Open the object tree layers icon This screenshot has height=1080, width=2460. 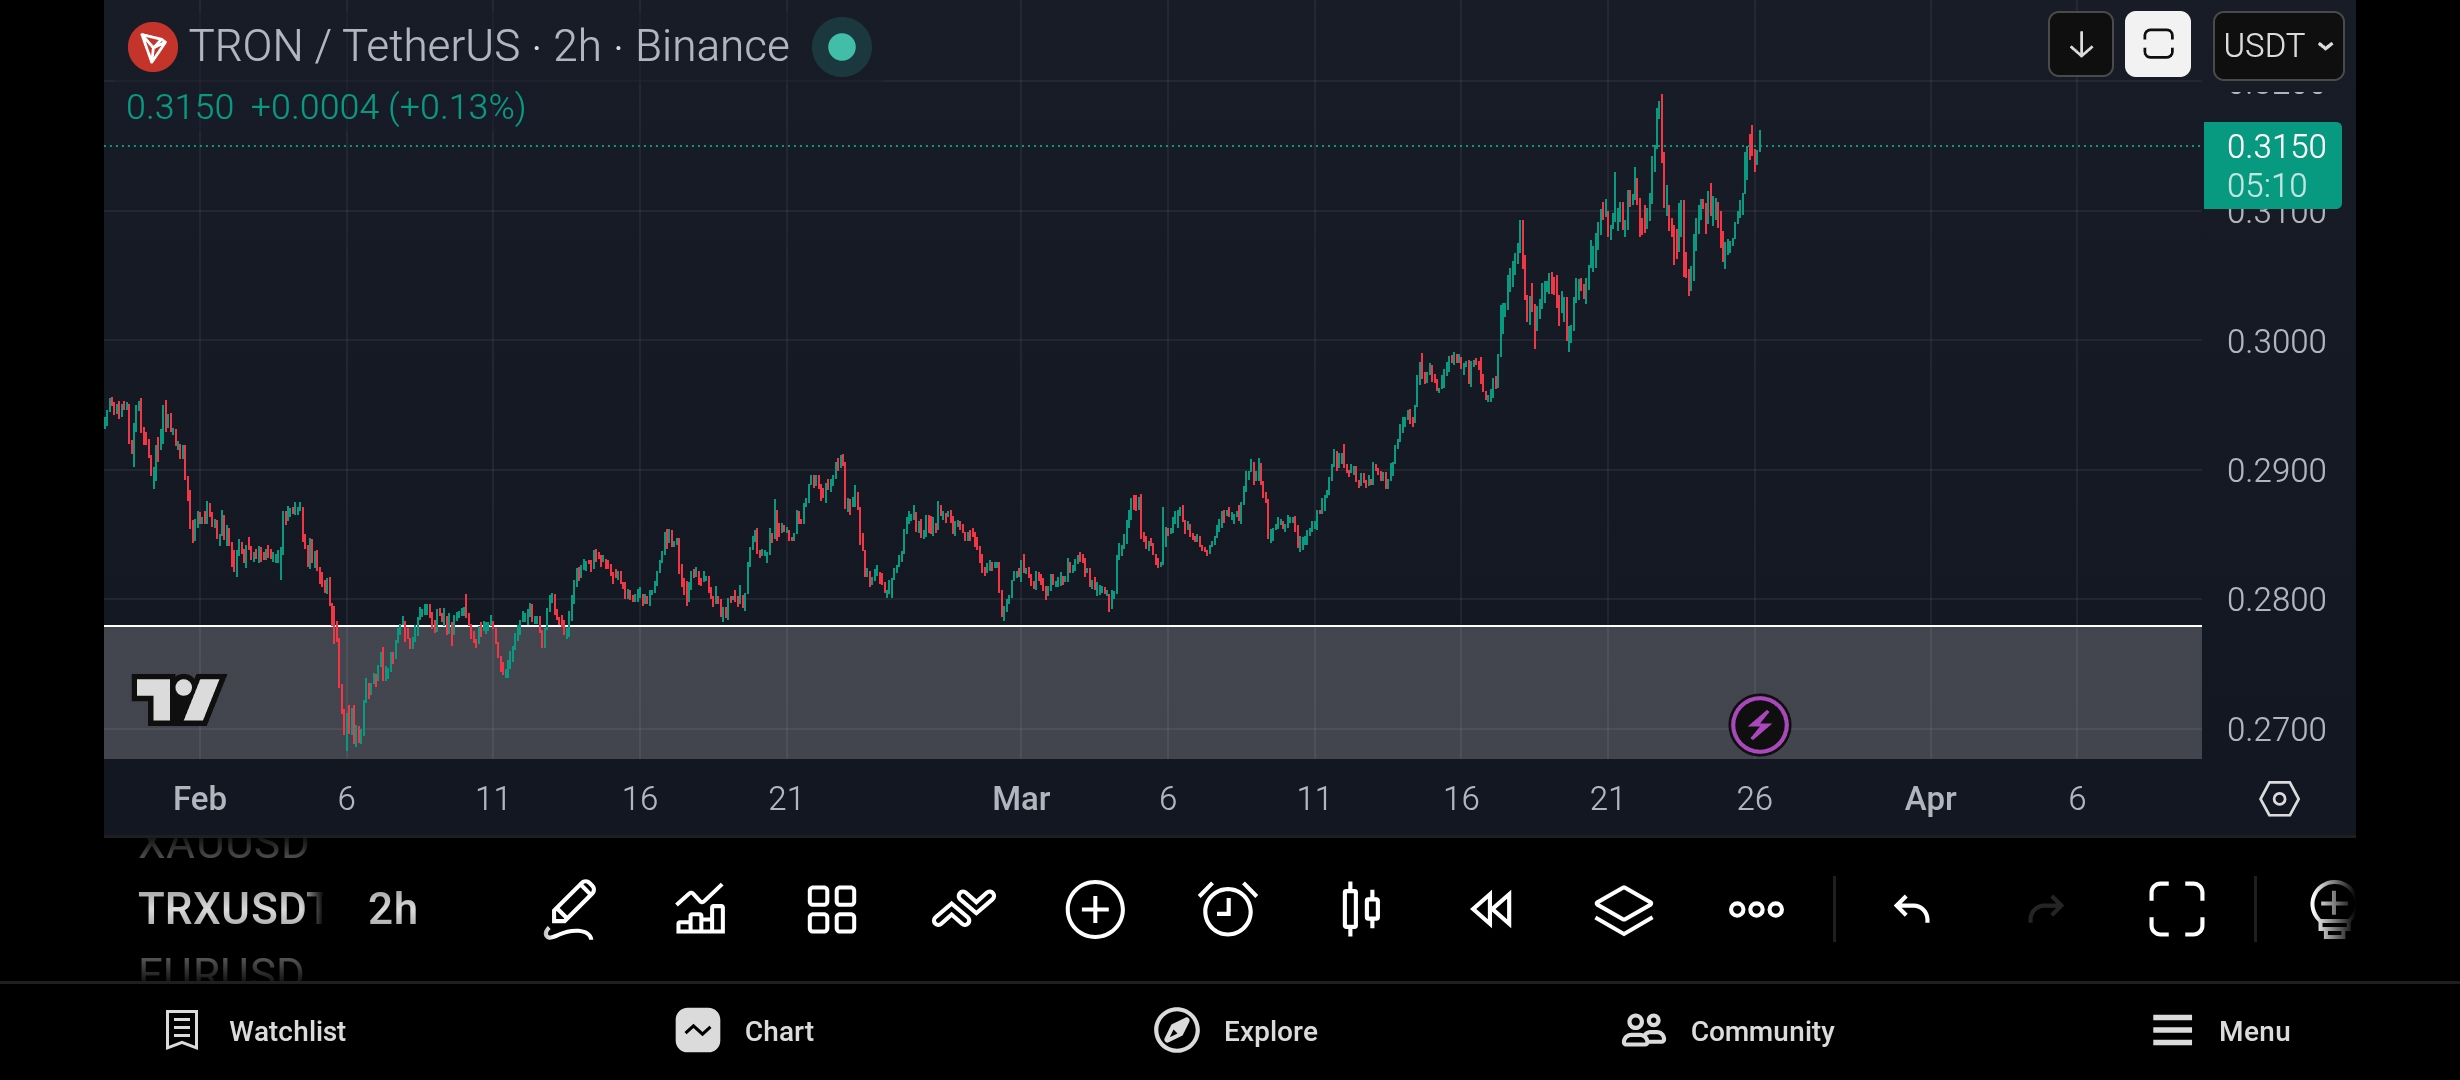[x=1623, y=909]
